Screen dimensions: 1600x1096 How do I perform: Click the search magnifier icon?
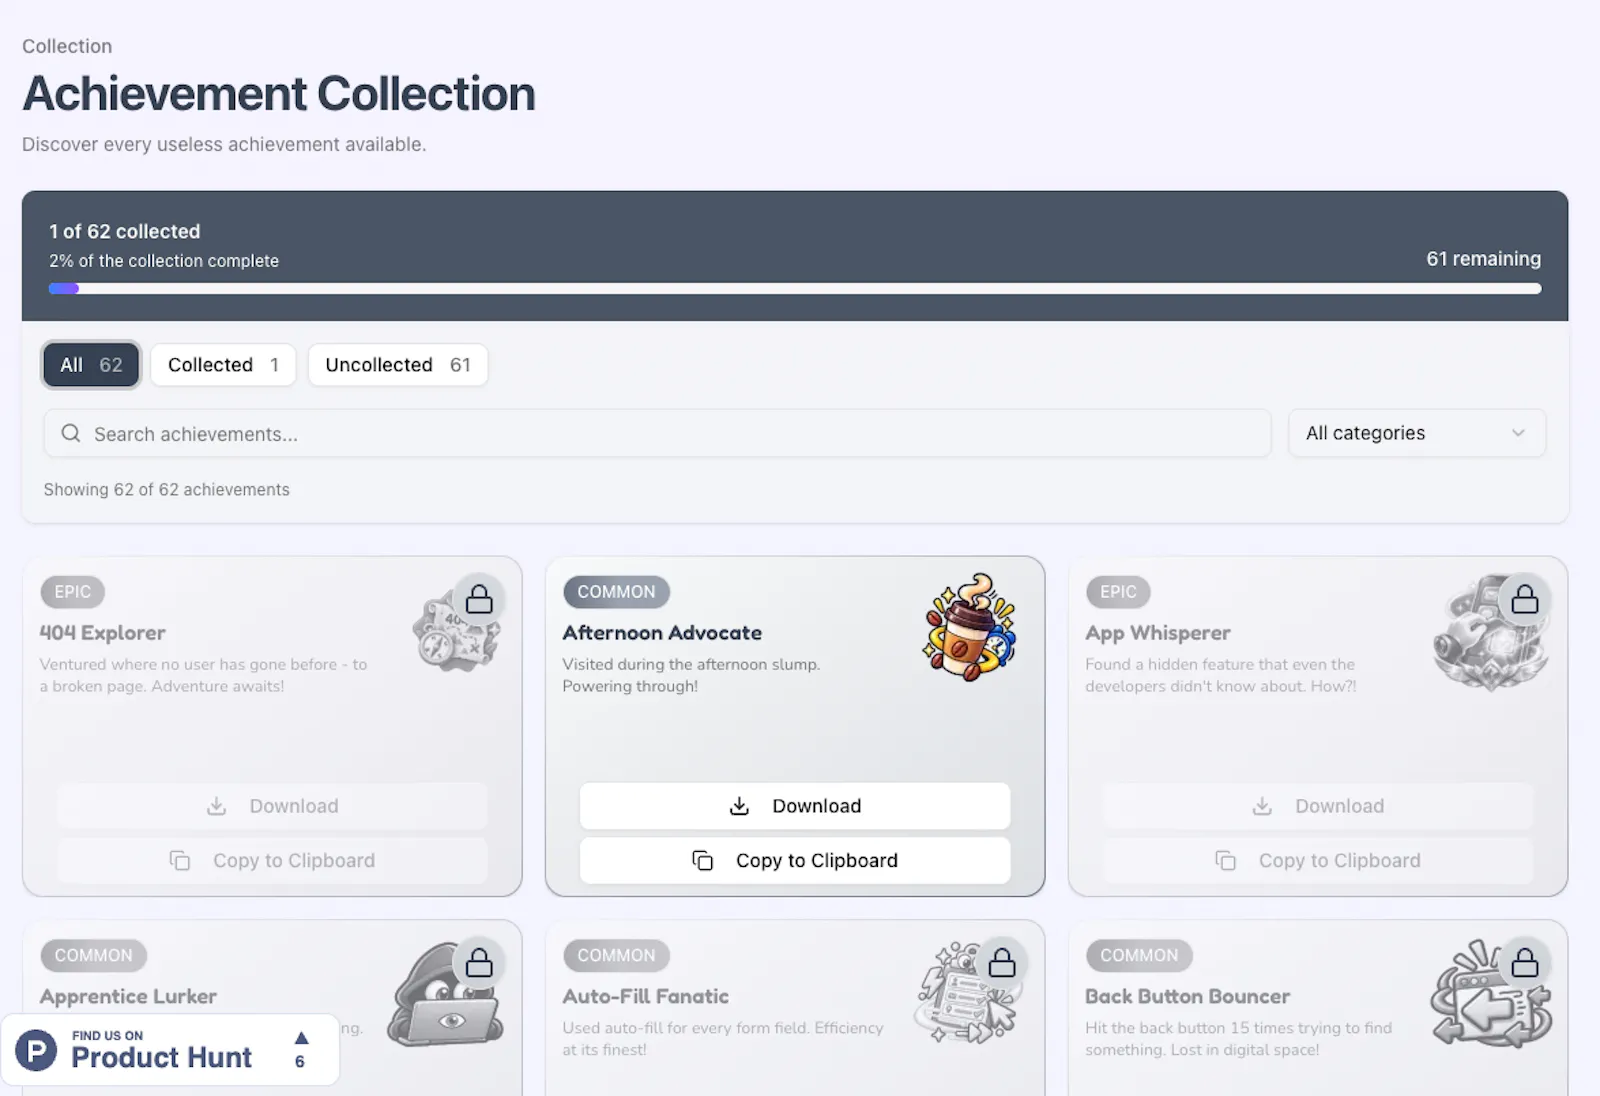(71, 433)
